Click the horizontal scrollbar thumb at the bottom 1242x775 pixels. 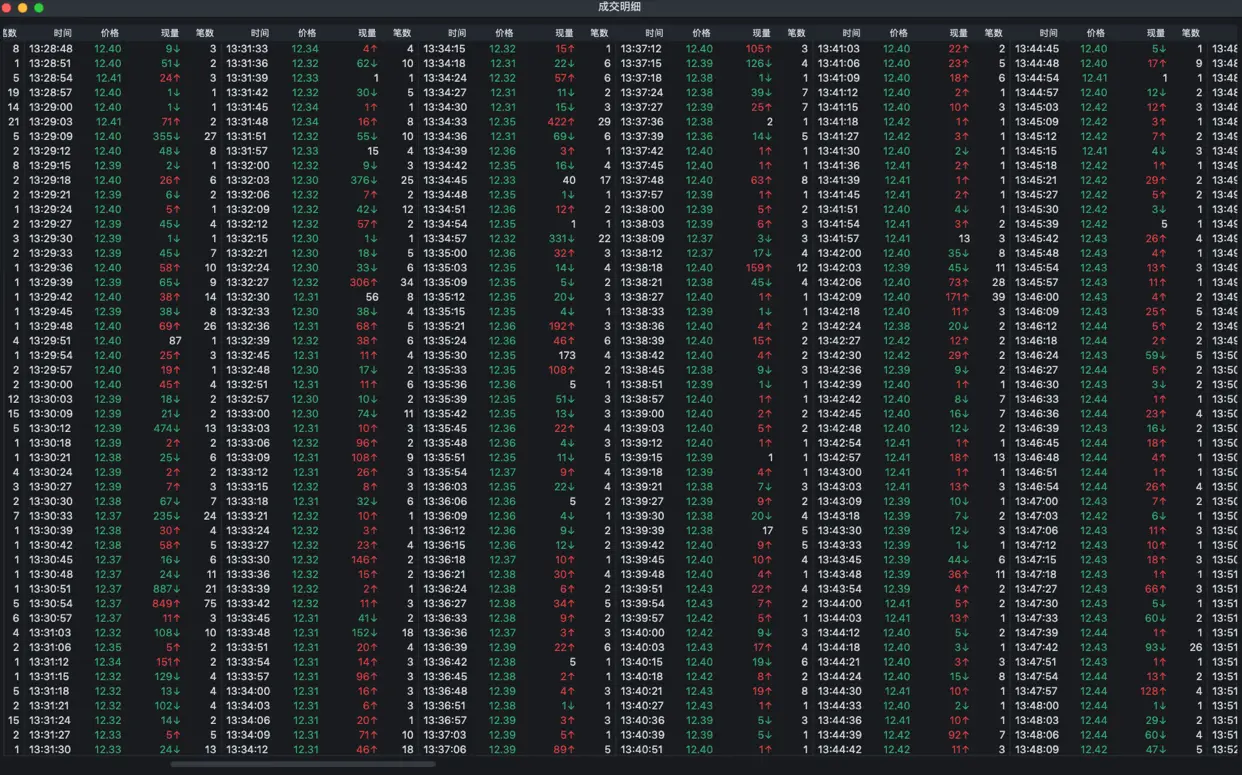(303, 765)
